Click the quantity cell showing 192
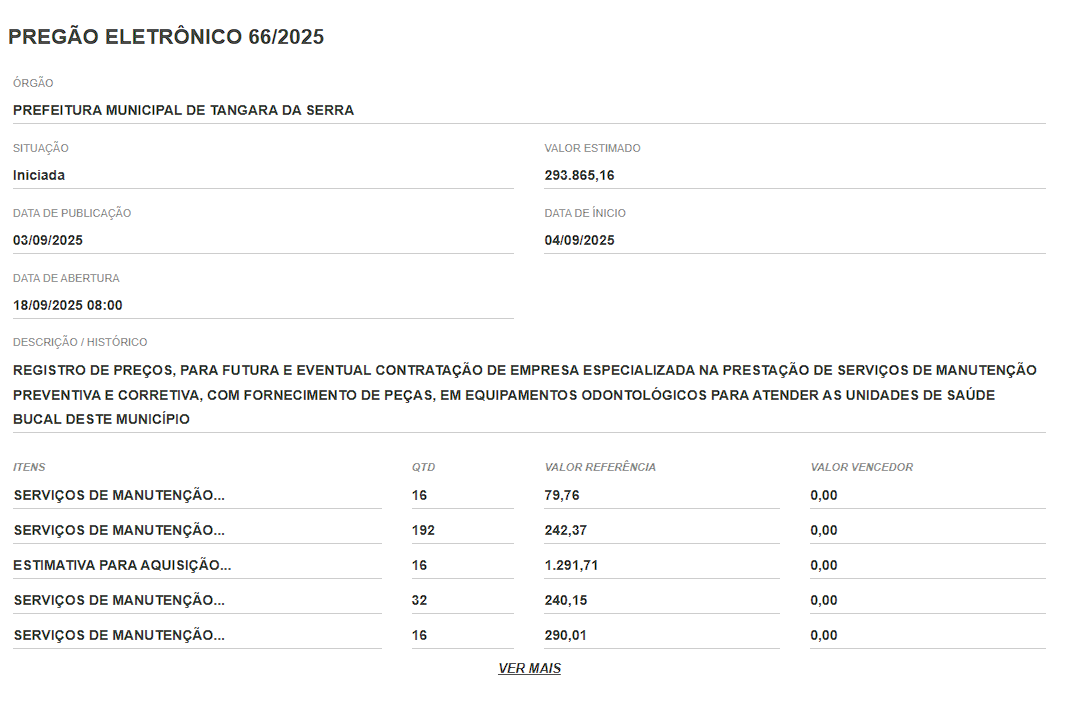Viewport: 1070px width, 704px height. [x=423, y=530]
